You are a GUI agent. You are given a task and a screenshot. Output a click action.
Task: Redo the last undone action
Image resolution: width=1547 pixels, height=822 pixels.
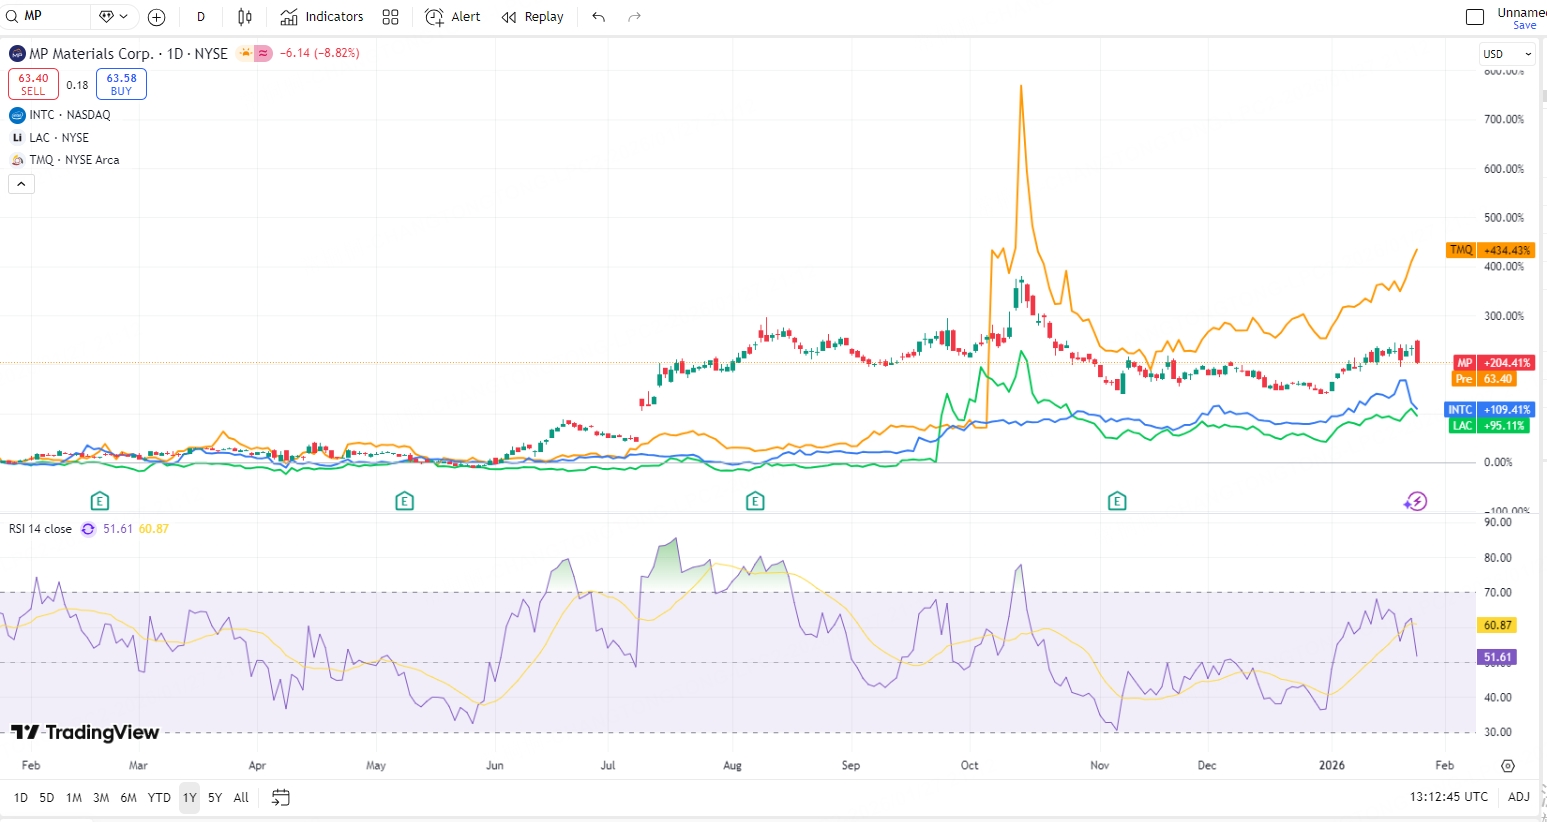[x=634, y=17]
